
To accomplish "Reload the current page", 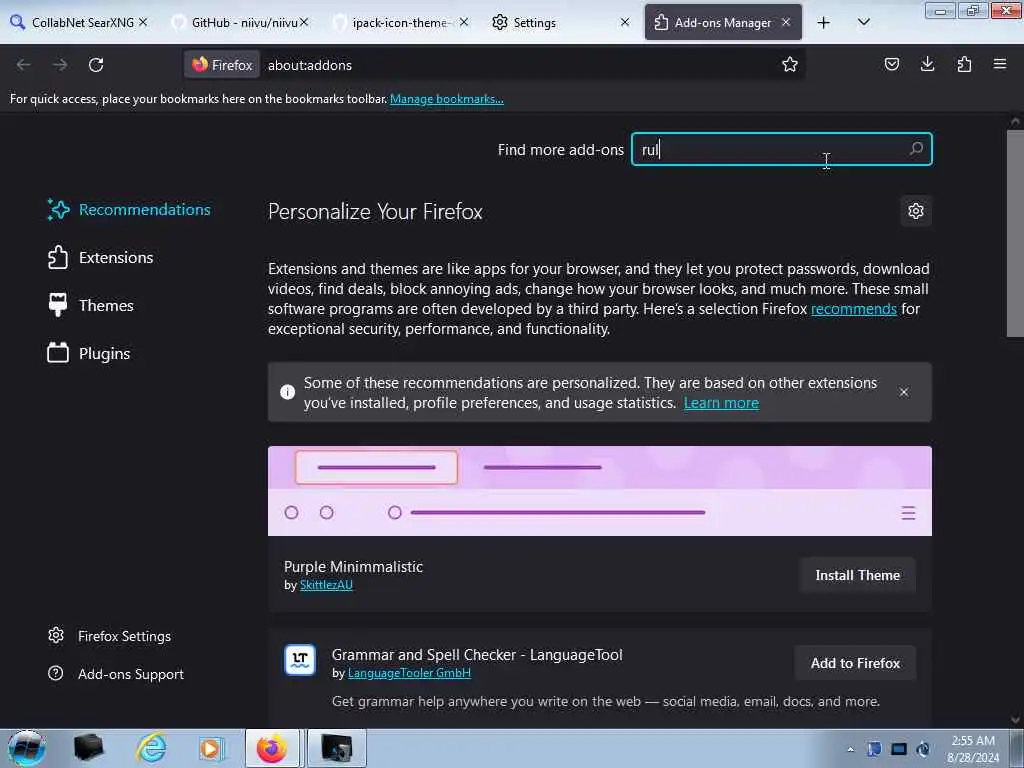I will (x=96, y=65).
